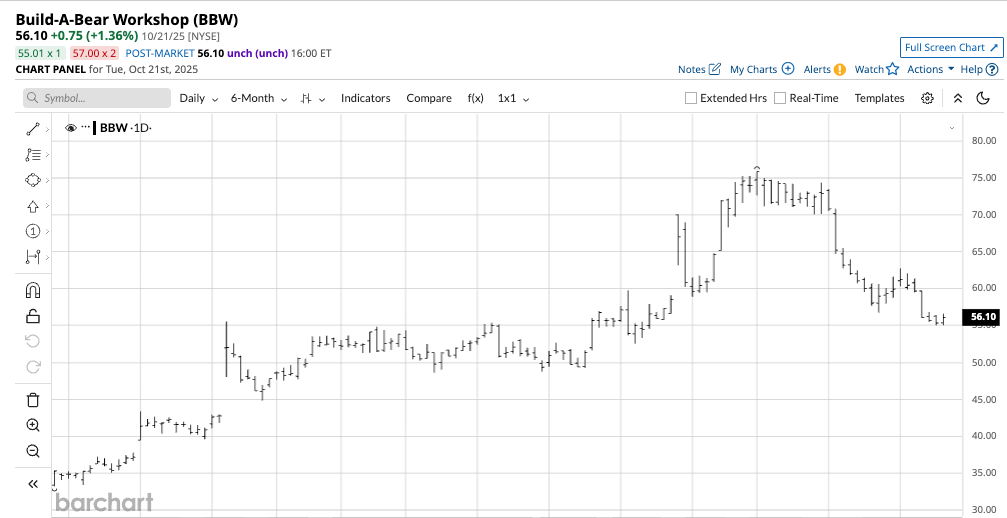
Task: Enable the magnet snap tool
Action: [32, 291]
